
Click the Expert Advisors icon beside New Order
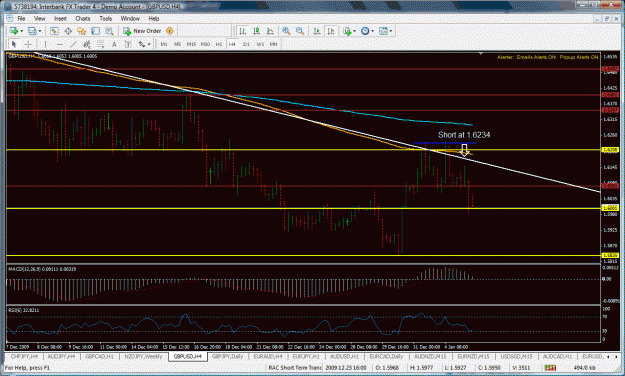click(170, 31)
